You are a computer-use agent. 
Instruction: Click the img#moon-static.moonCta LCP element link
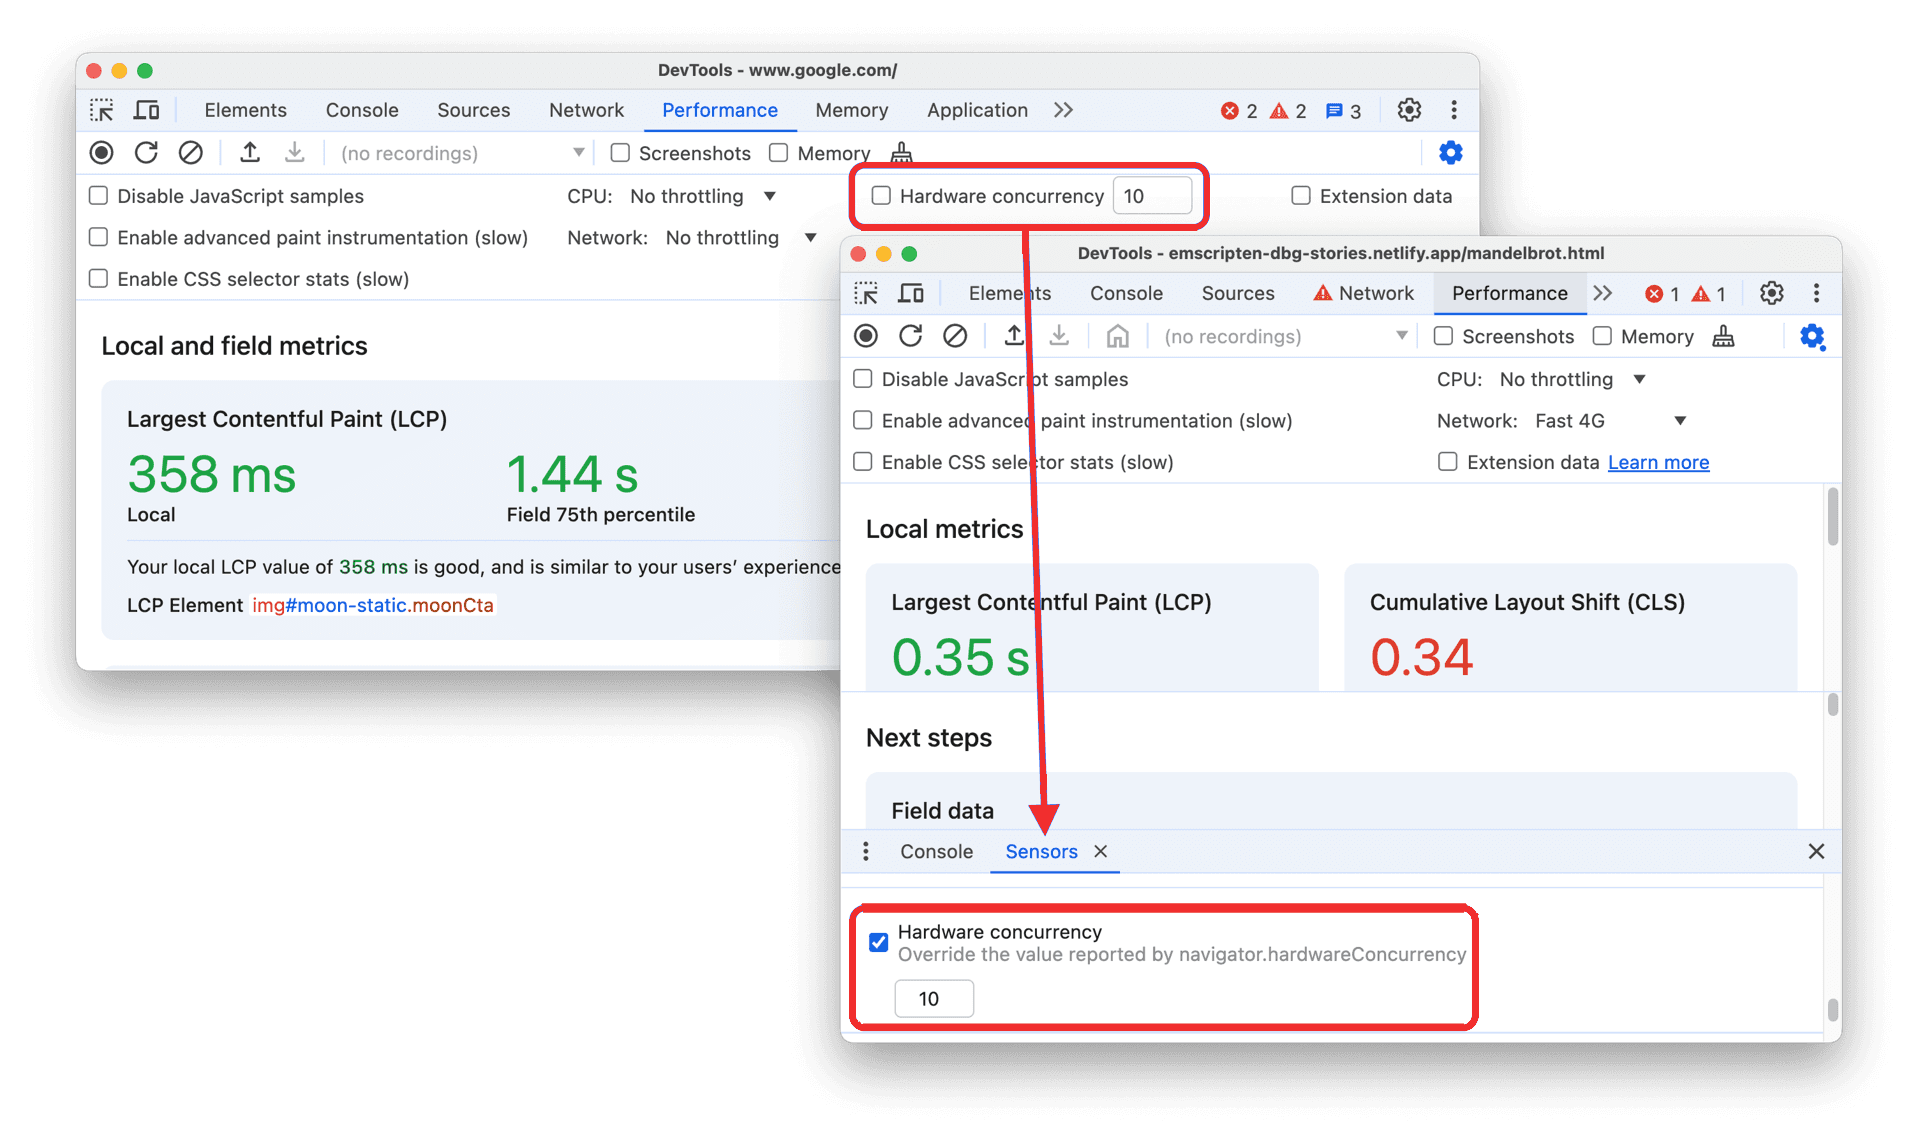pyautogui.click(x=373, y=605)
